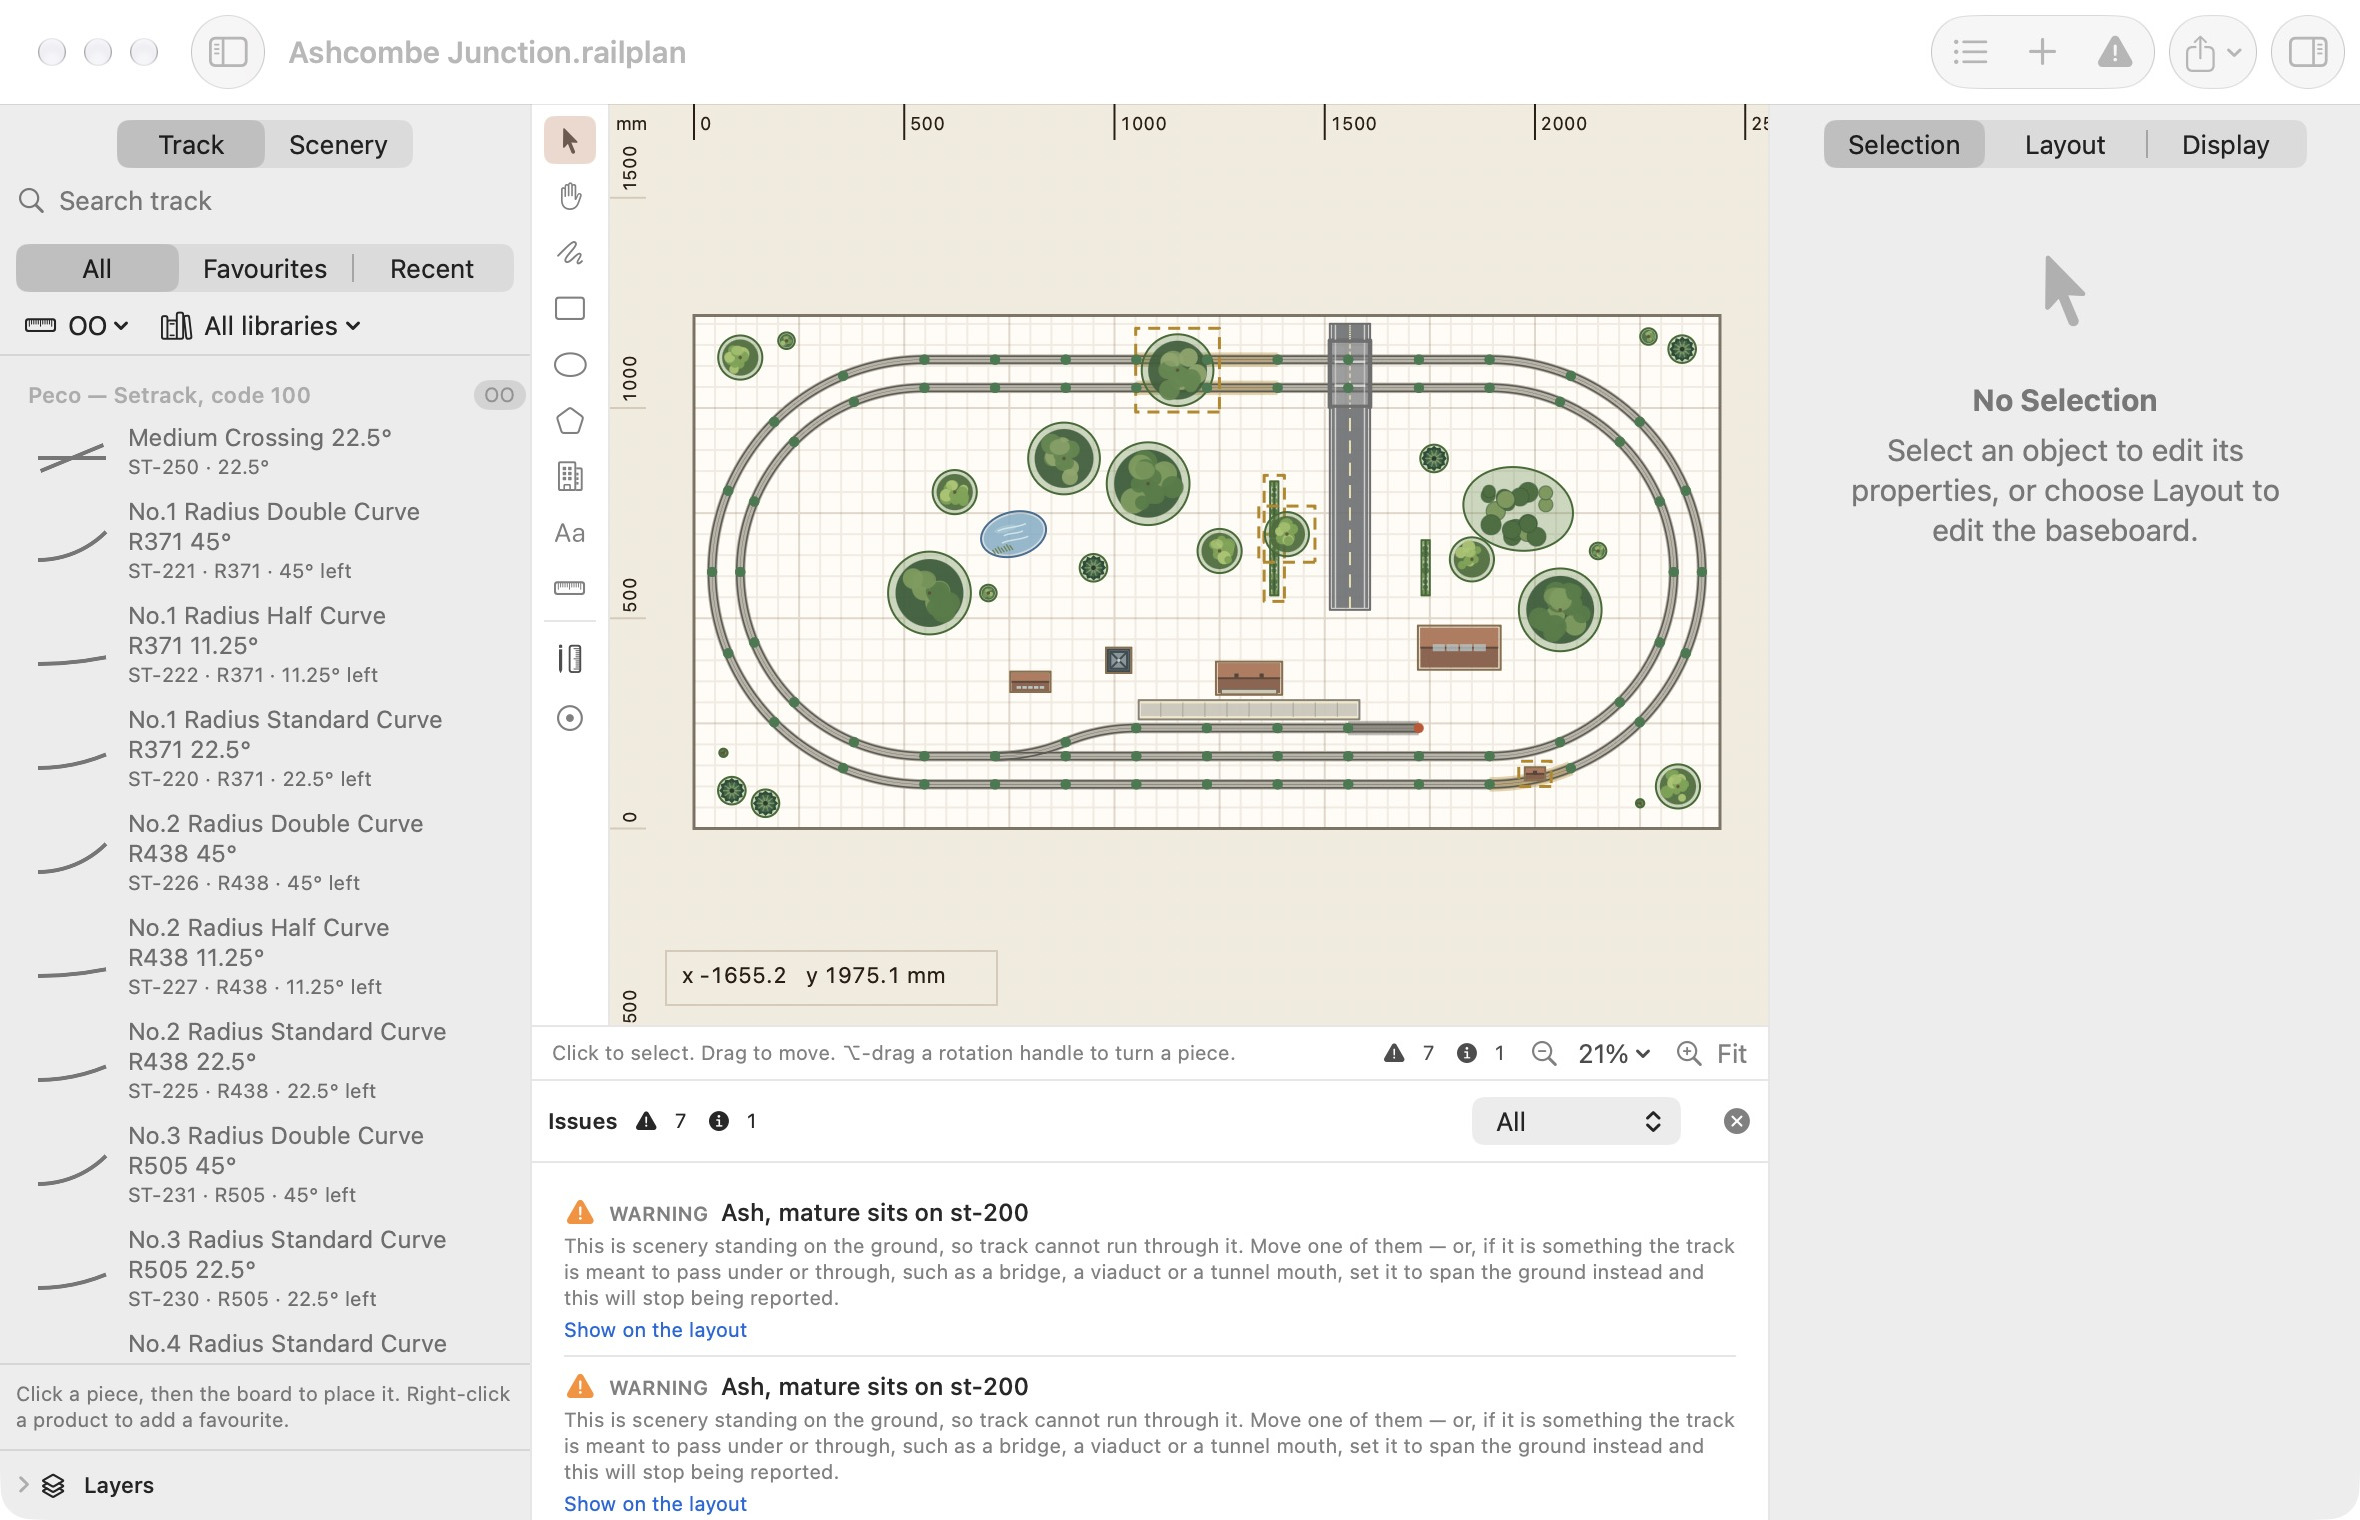Switch to the Display inspector tab
The height and width of the screenshot is (1520, 2360).
[2225, 145]
